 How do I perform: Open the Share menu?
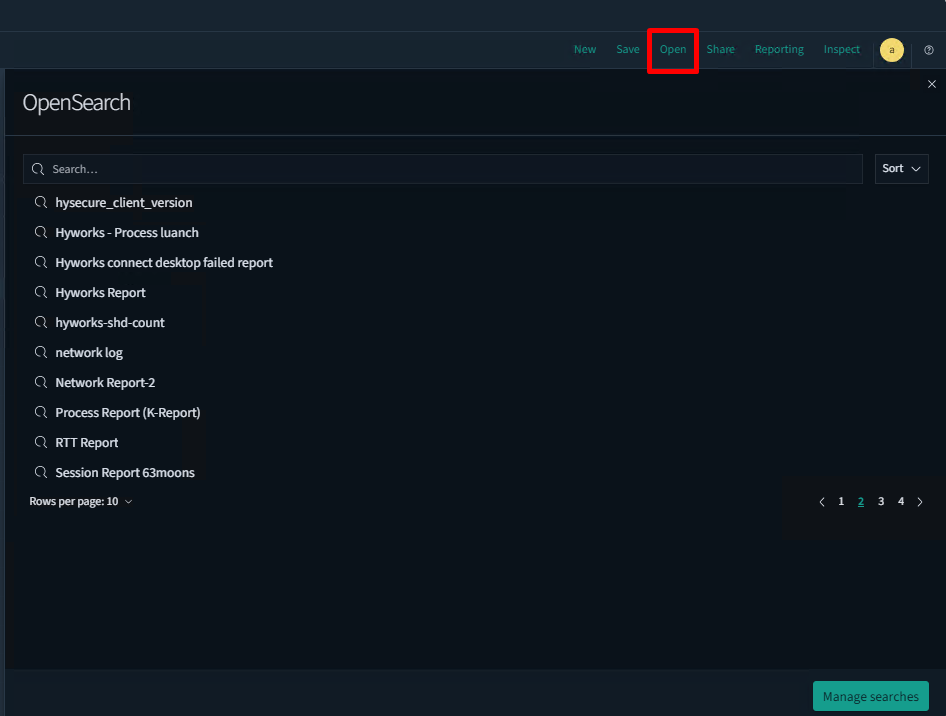[720, 50]
